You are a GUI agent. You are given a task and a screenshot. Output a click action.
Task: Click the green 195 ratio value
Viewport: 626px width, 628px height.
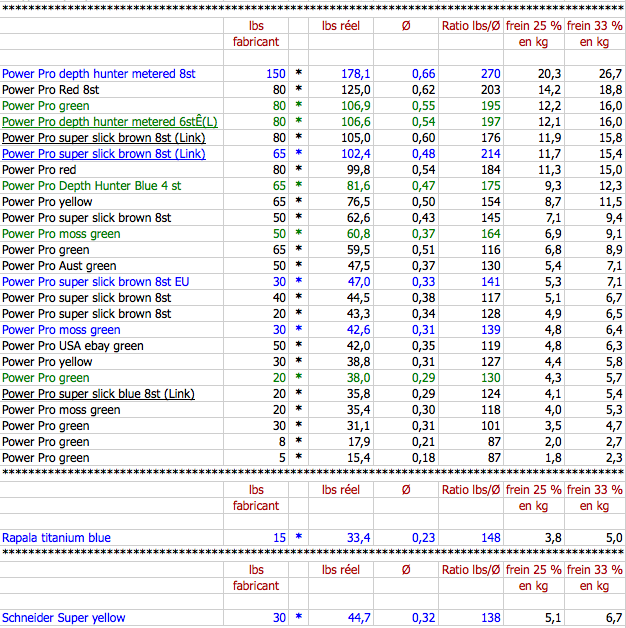tap(491, 106)
